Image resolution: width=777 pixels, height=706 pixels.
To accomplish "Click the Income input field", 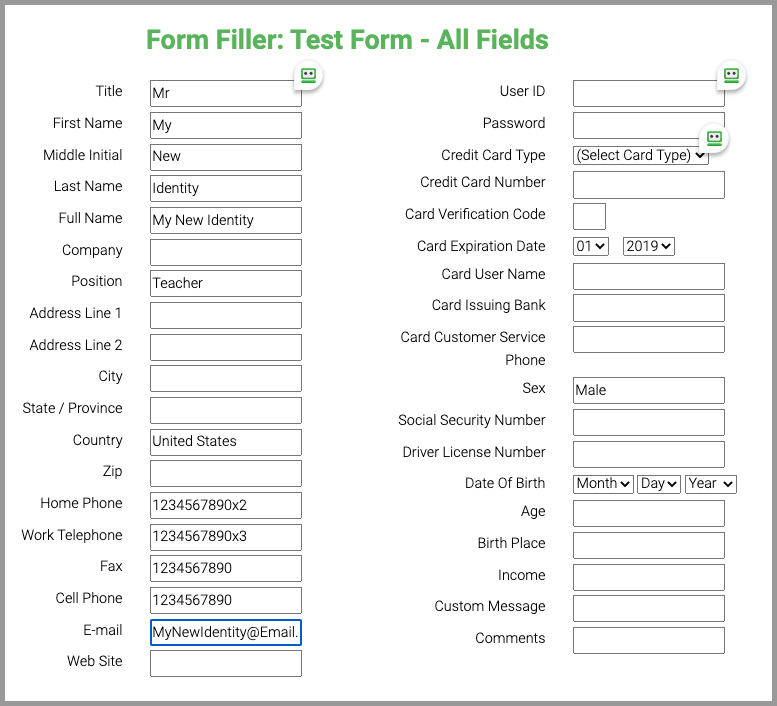I will pos(649,577).
